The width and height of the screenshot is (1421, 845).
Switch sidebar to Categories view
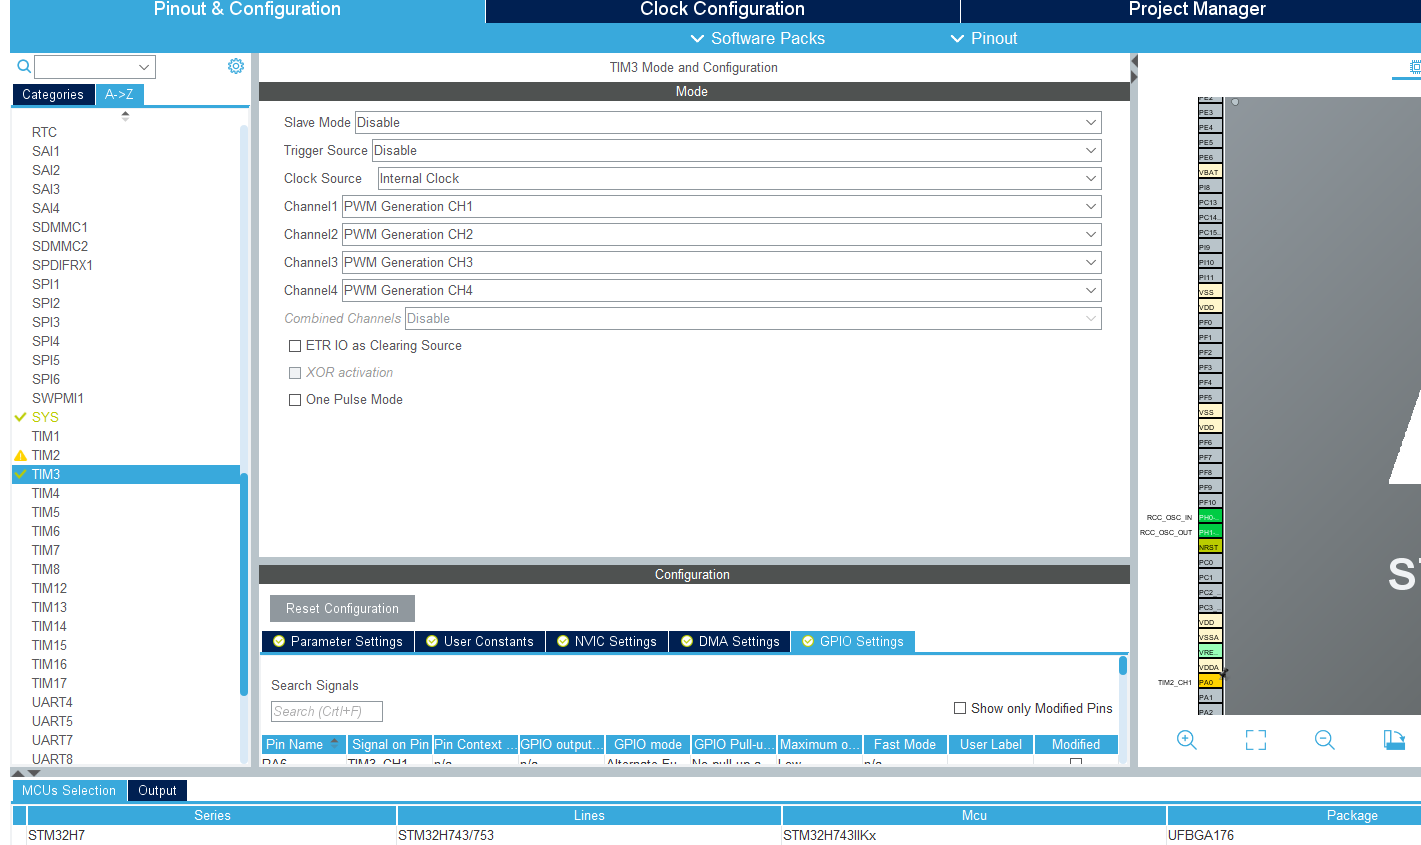[x=53, y=94]
